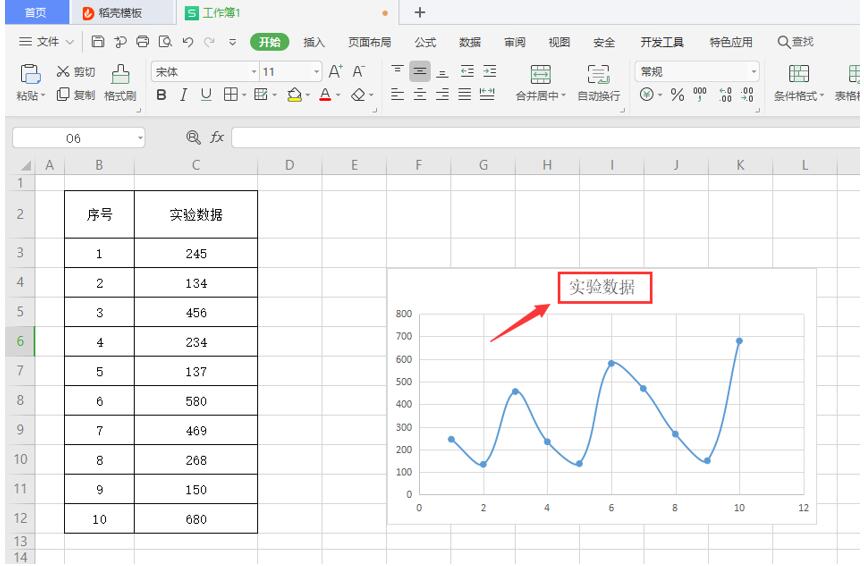Viewport: 864px width, 566px height.
Task: Expand the 粘贴 paste options arrow
Action: pos(43,96)
